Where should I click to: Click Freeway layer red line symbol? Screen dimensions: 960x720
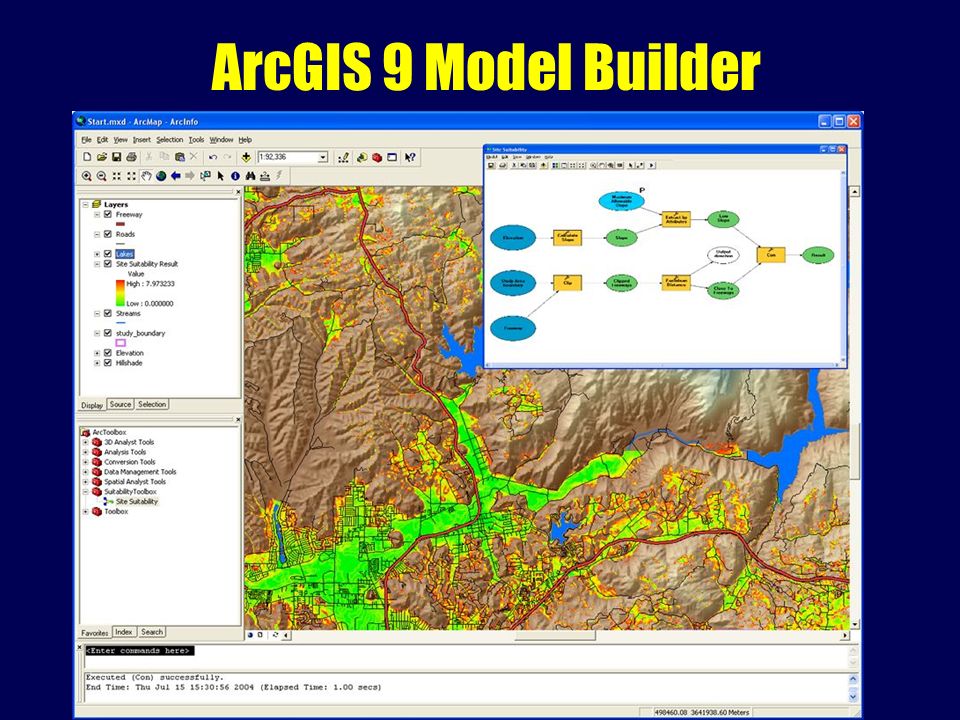(120, 224)
